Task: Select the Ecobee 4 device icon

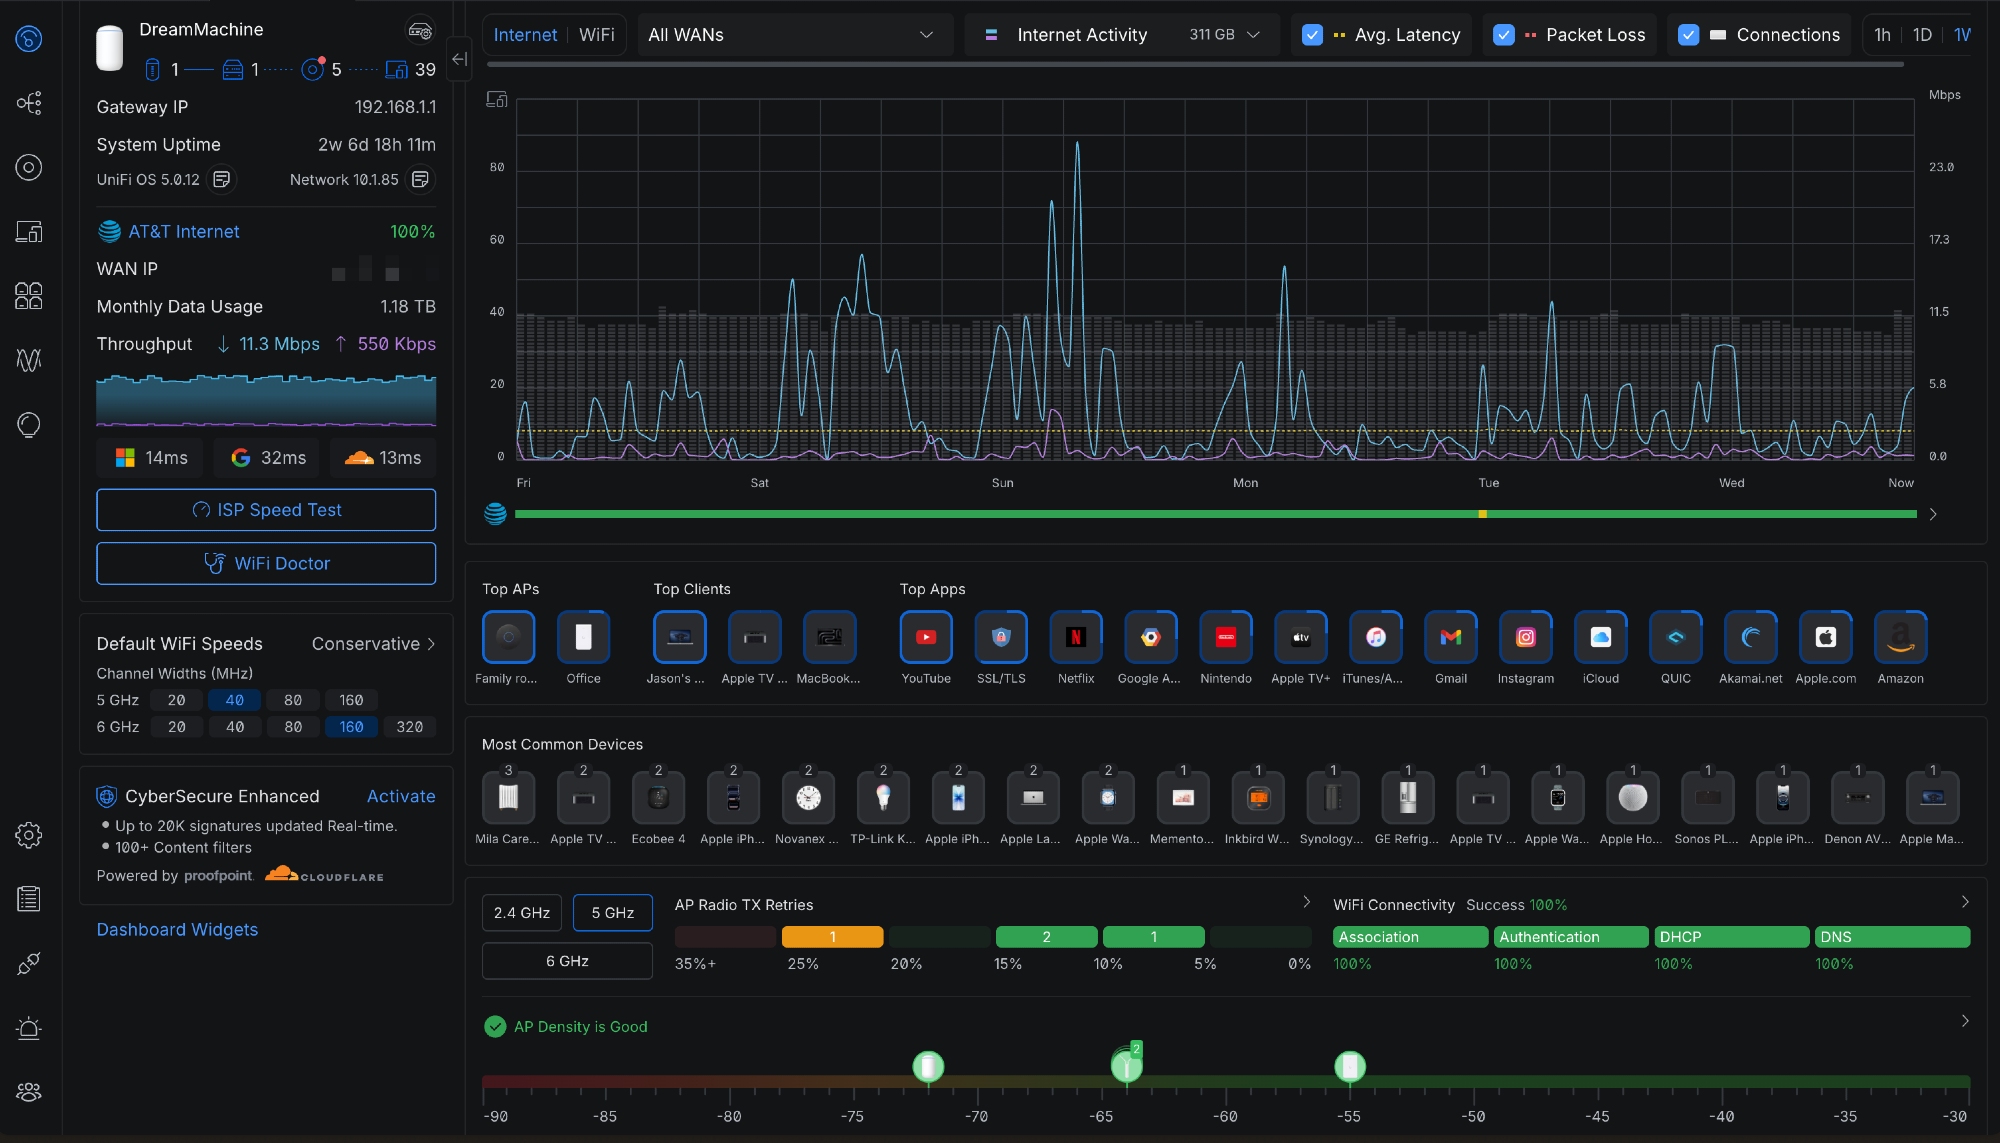Action: (658, 798)
